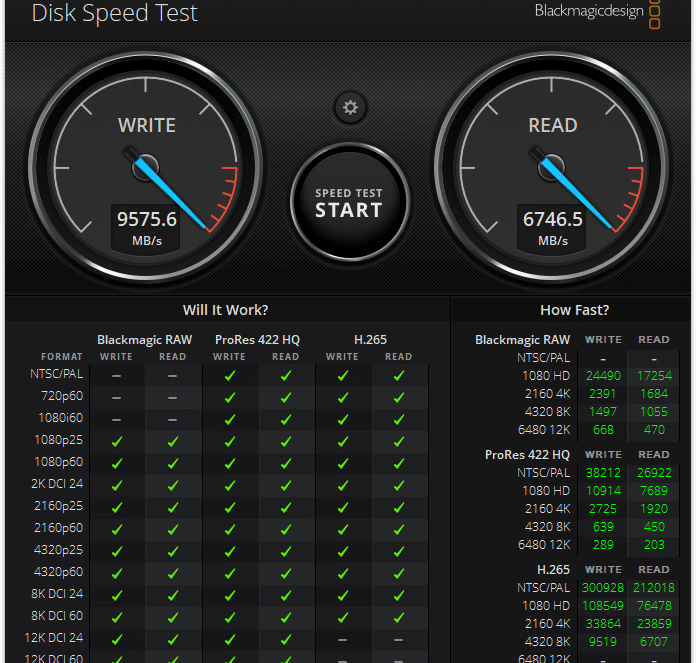Click Blackmagic RAW heading in How Fast panel
The height and width of the screenshot is (663, 696).
pos(522,339)
